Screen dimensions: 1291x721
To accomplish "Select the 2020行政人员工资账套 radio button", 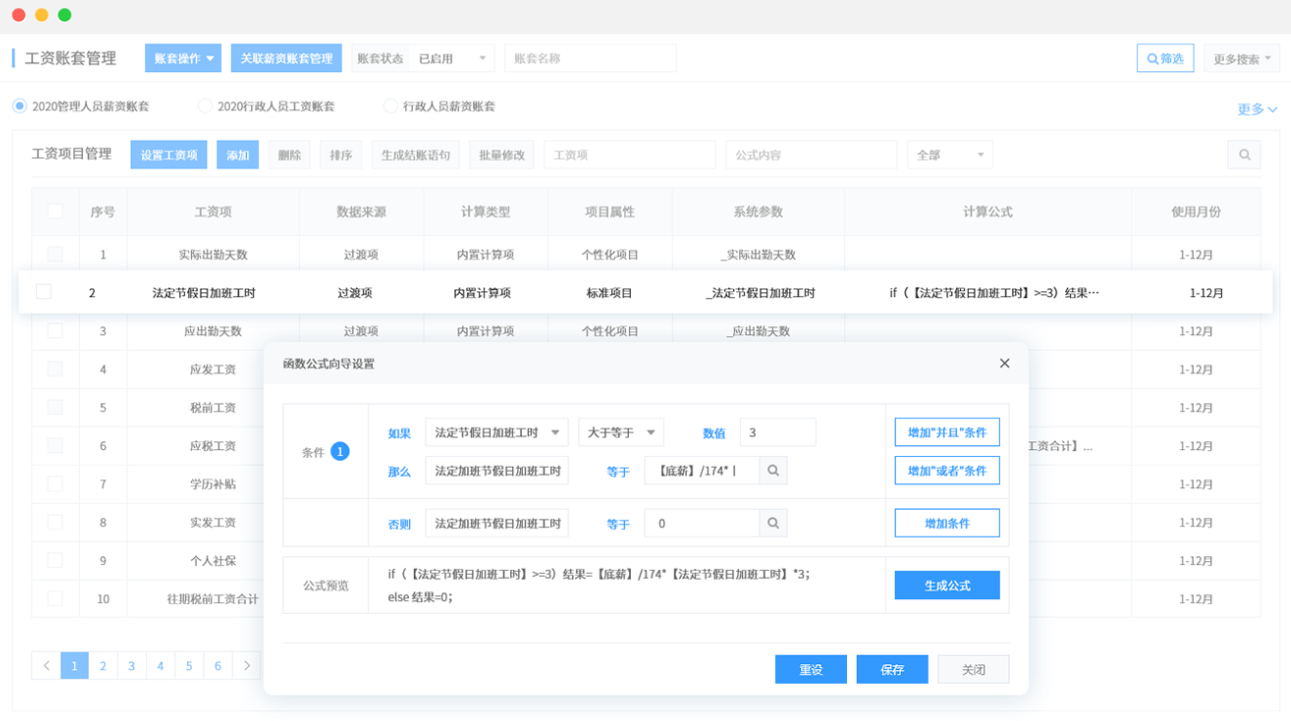I will tap(205, 106).
